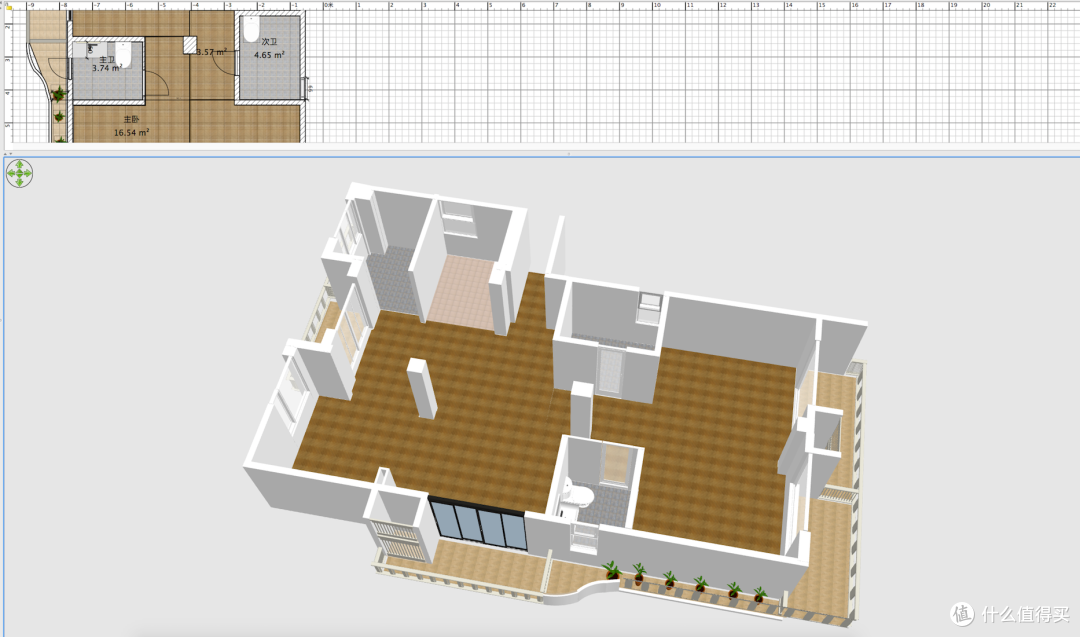Screen dimensions: 1080x637
Task: Select the 主卫 3.74 m² room label
Action: pos(107,64)
